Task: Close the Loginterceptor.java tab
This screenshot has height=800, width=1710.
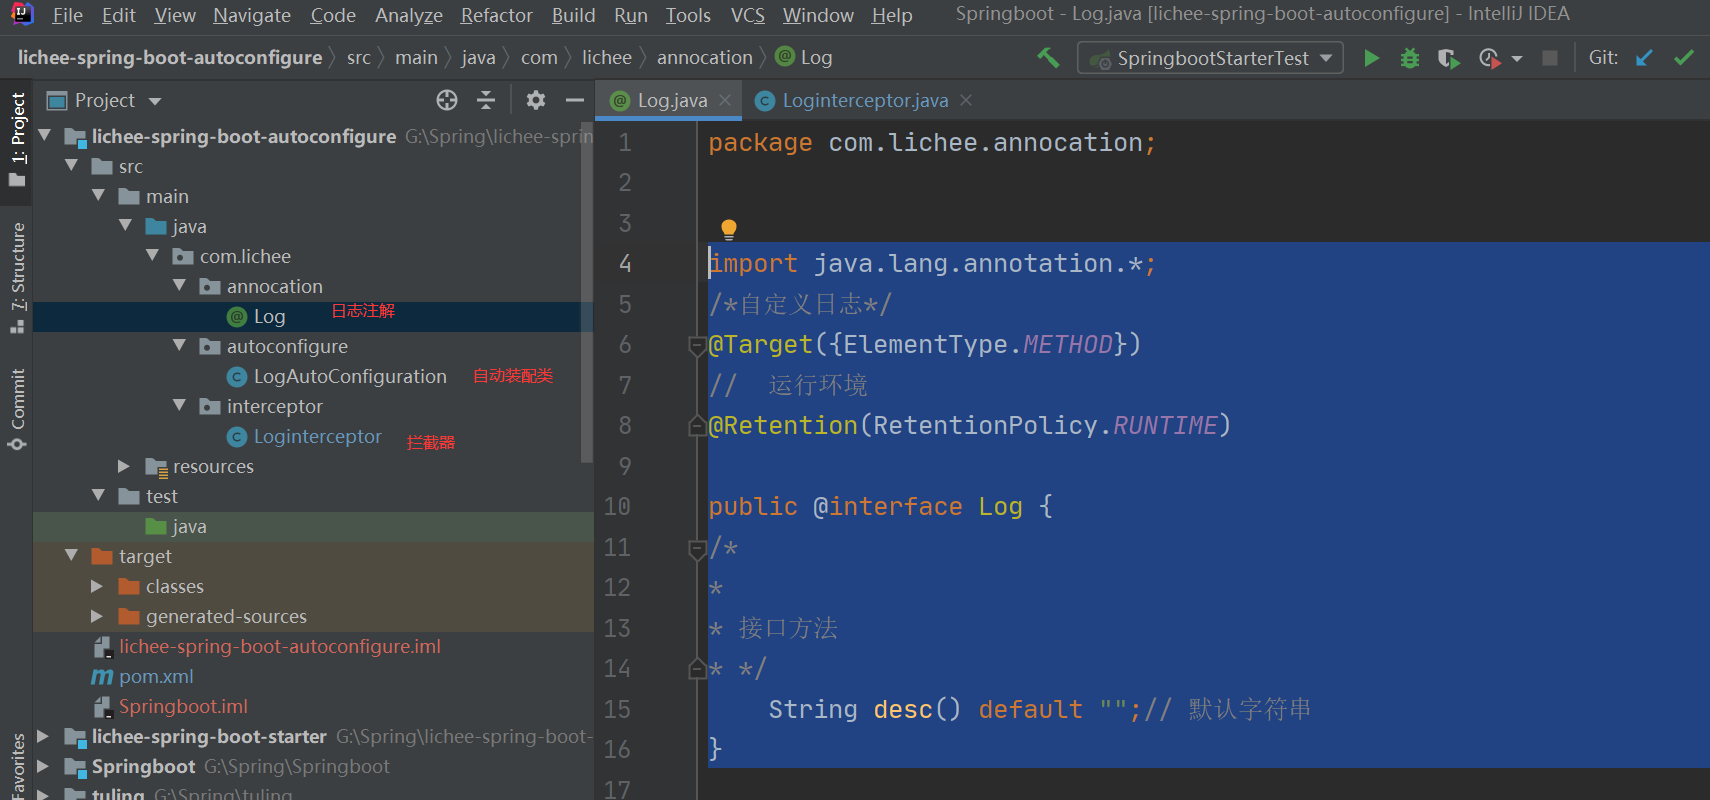Action: point(966,100)
